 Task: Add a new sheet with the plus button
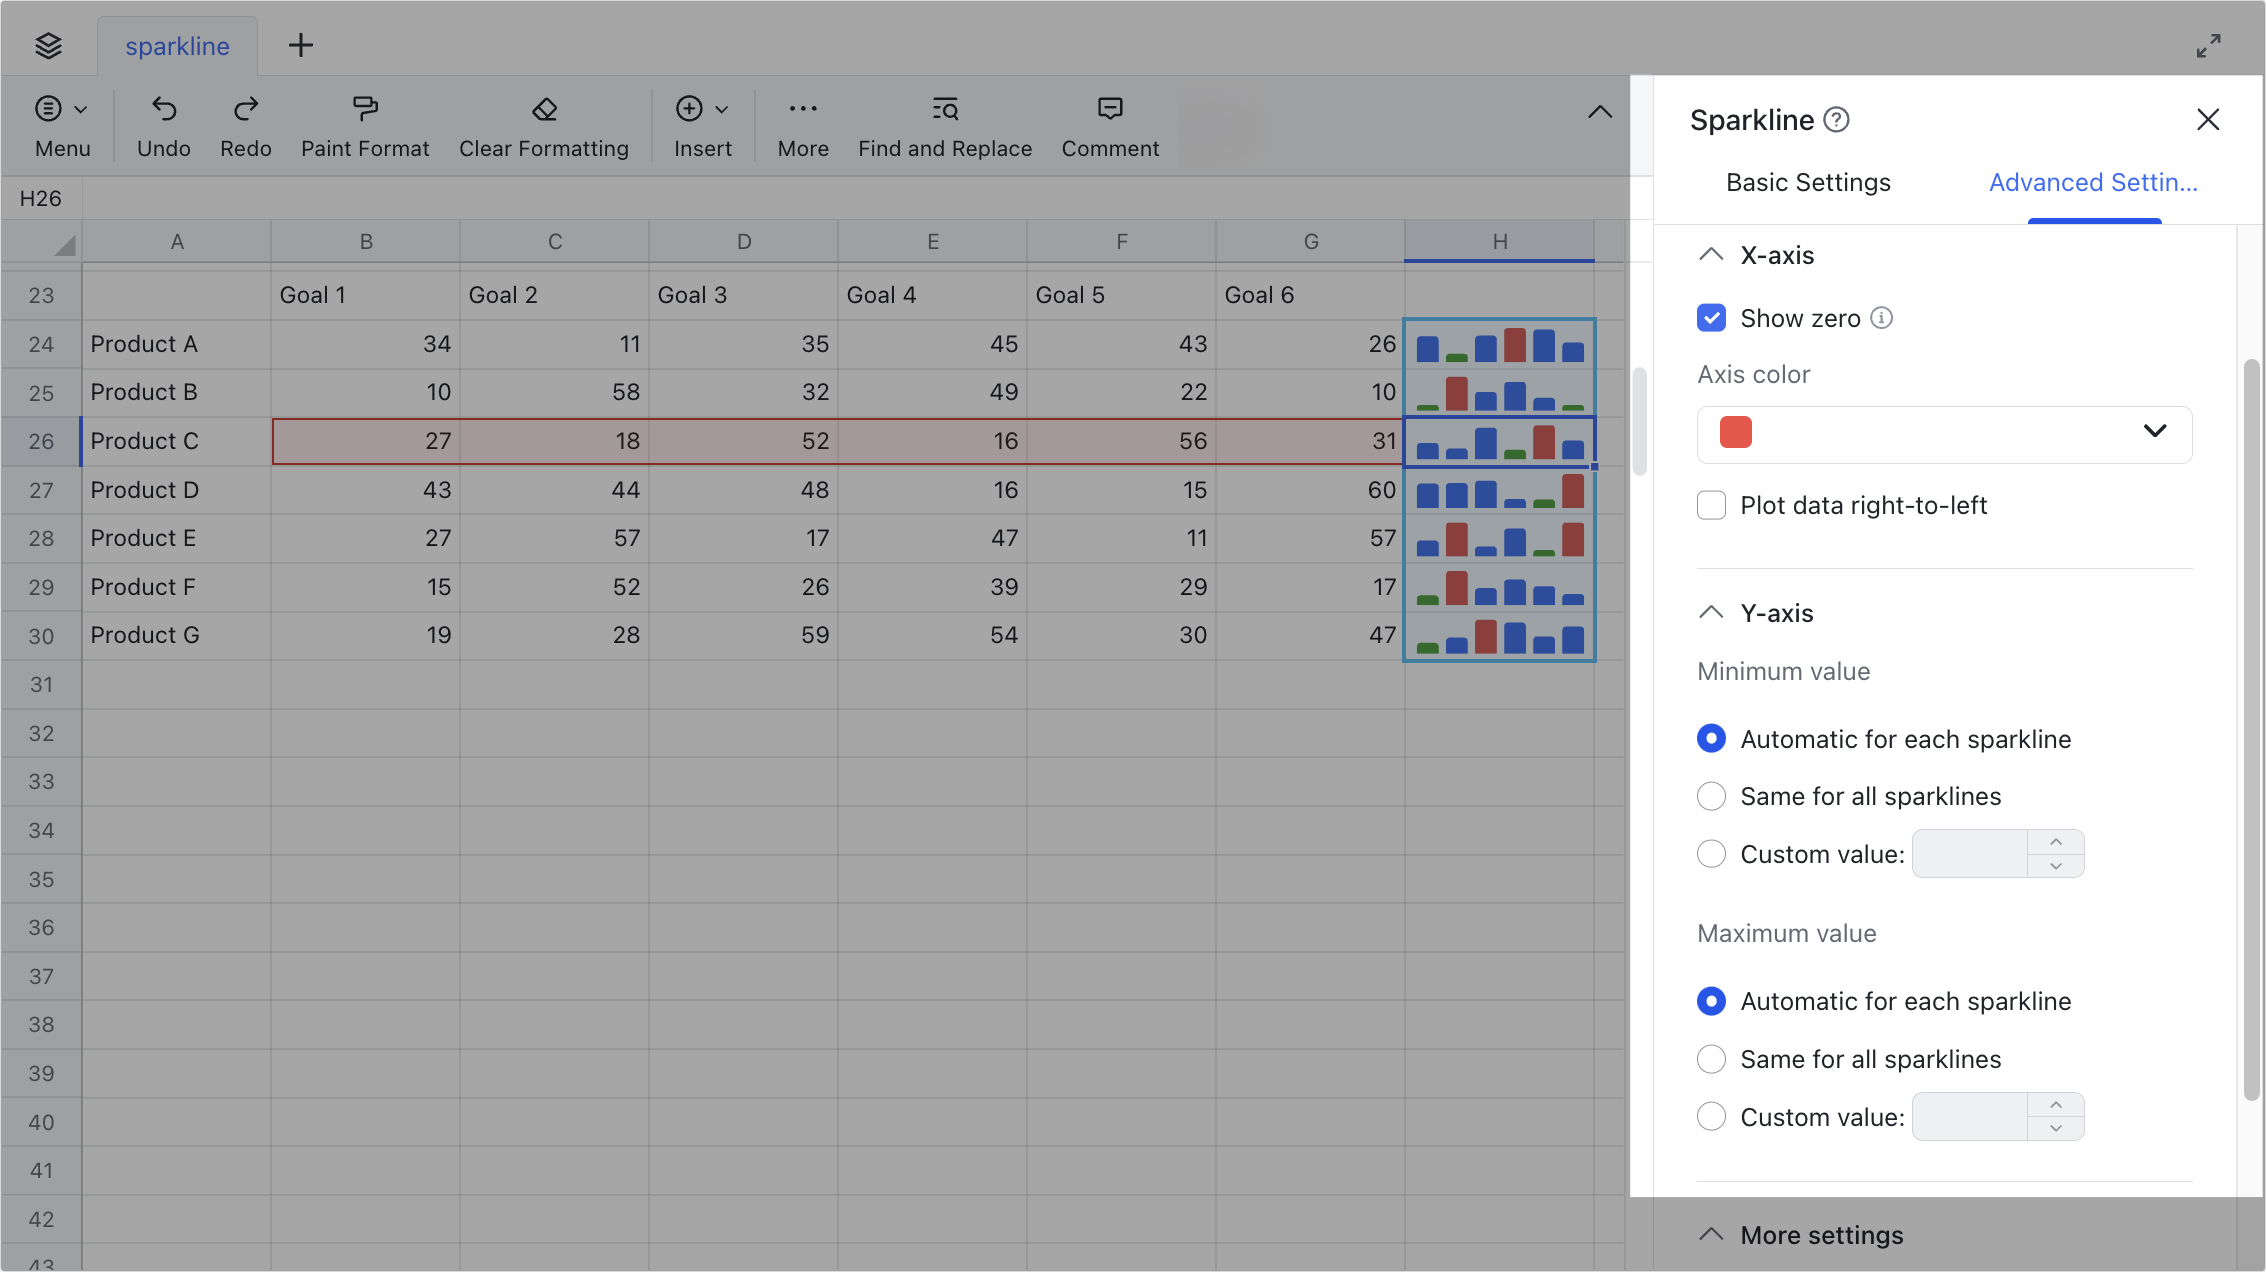300,45
